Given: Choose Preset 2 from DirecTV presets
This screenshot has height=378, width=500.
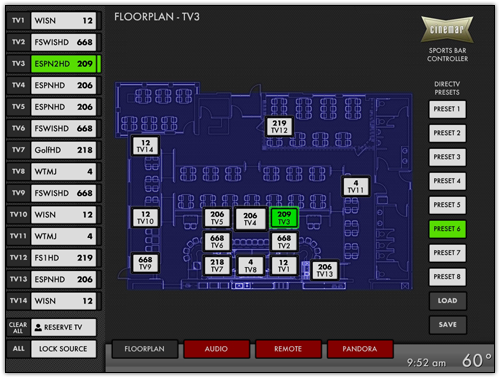Looking at the screenshot, I should click(x=447, y=133).
